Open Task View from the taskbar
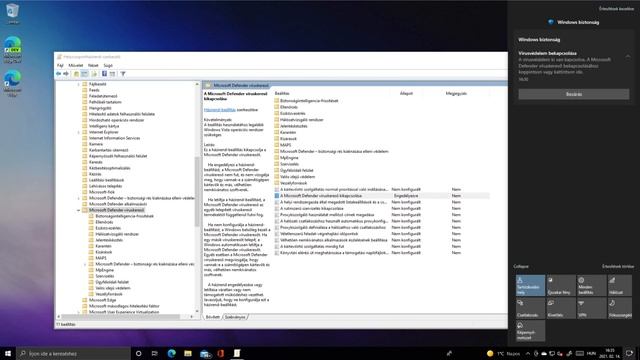This screenshot has width=640, height=360. point(155,353)
